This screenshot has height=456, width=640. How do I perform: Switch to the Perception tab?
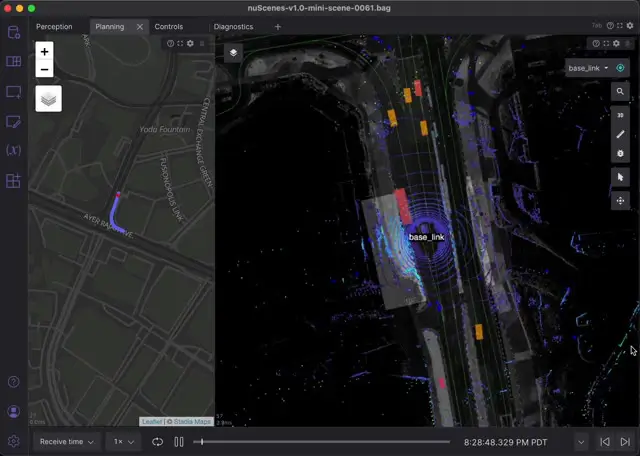[54, 27]
